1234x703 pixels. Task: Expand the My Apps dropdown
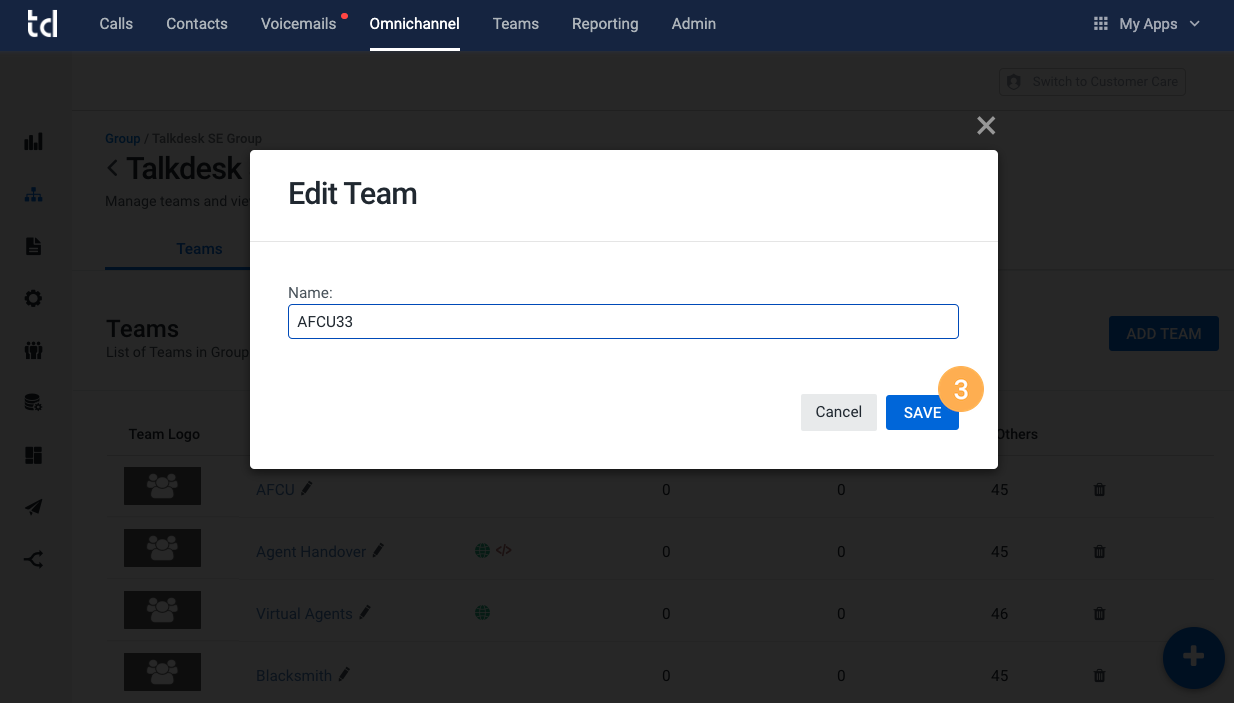click(x=1146, y=24)
